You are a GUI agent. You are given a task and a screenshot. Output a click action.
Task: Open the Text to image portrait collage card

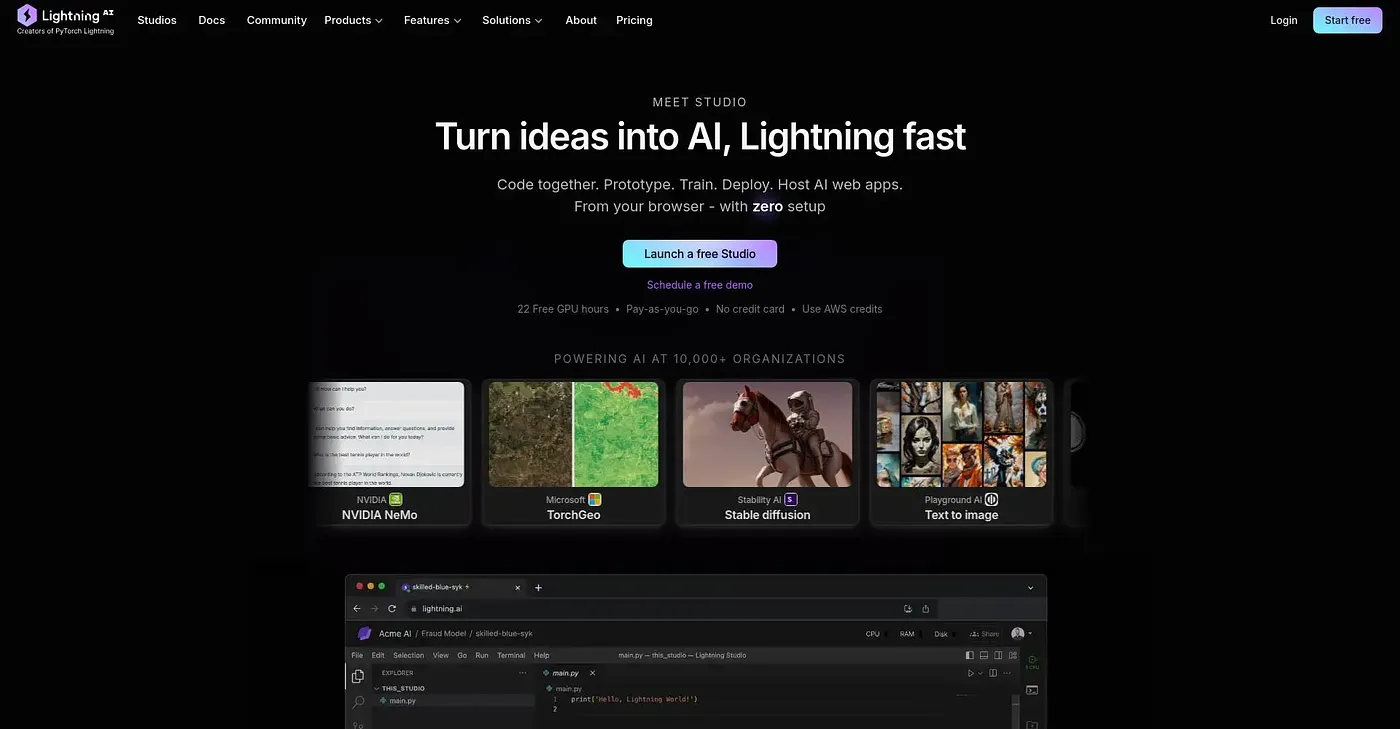point(962,452)
